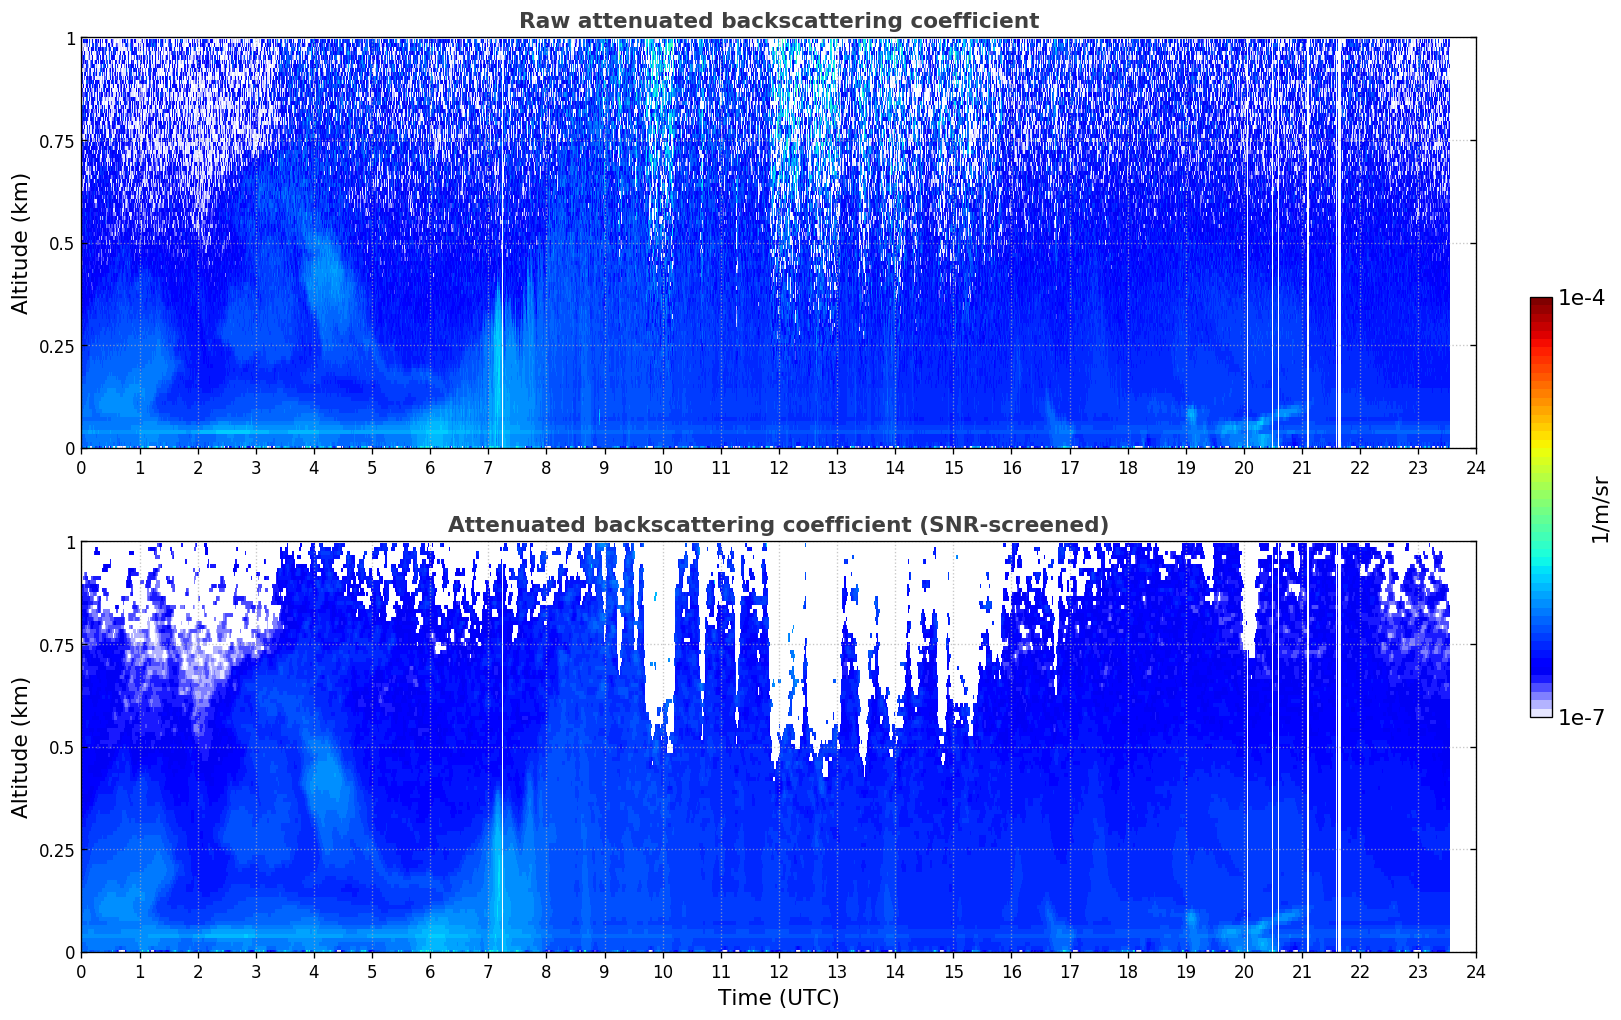Image resolution: width=1621 pixels, height=1020 pixels.
Task: Click 'Altitude (km)' label of the raw plot
Action: pyautogui.click(x=21, y=243)
